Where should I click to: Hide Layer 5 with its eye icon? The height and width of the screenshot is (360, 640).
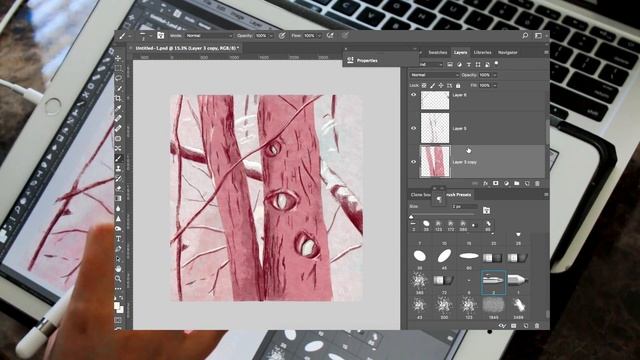click(413, 128)
